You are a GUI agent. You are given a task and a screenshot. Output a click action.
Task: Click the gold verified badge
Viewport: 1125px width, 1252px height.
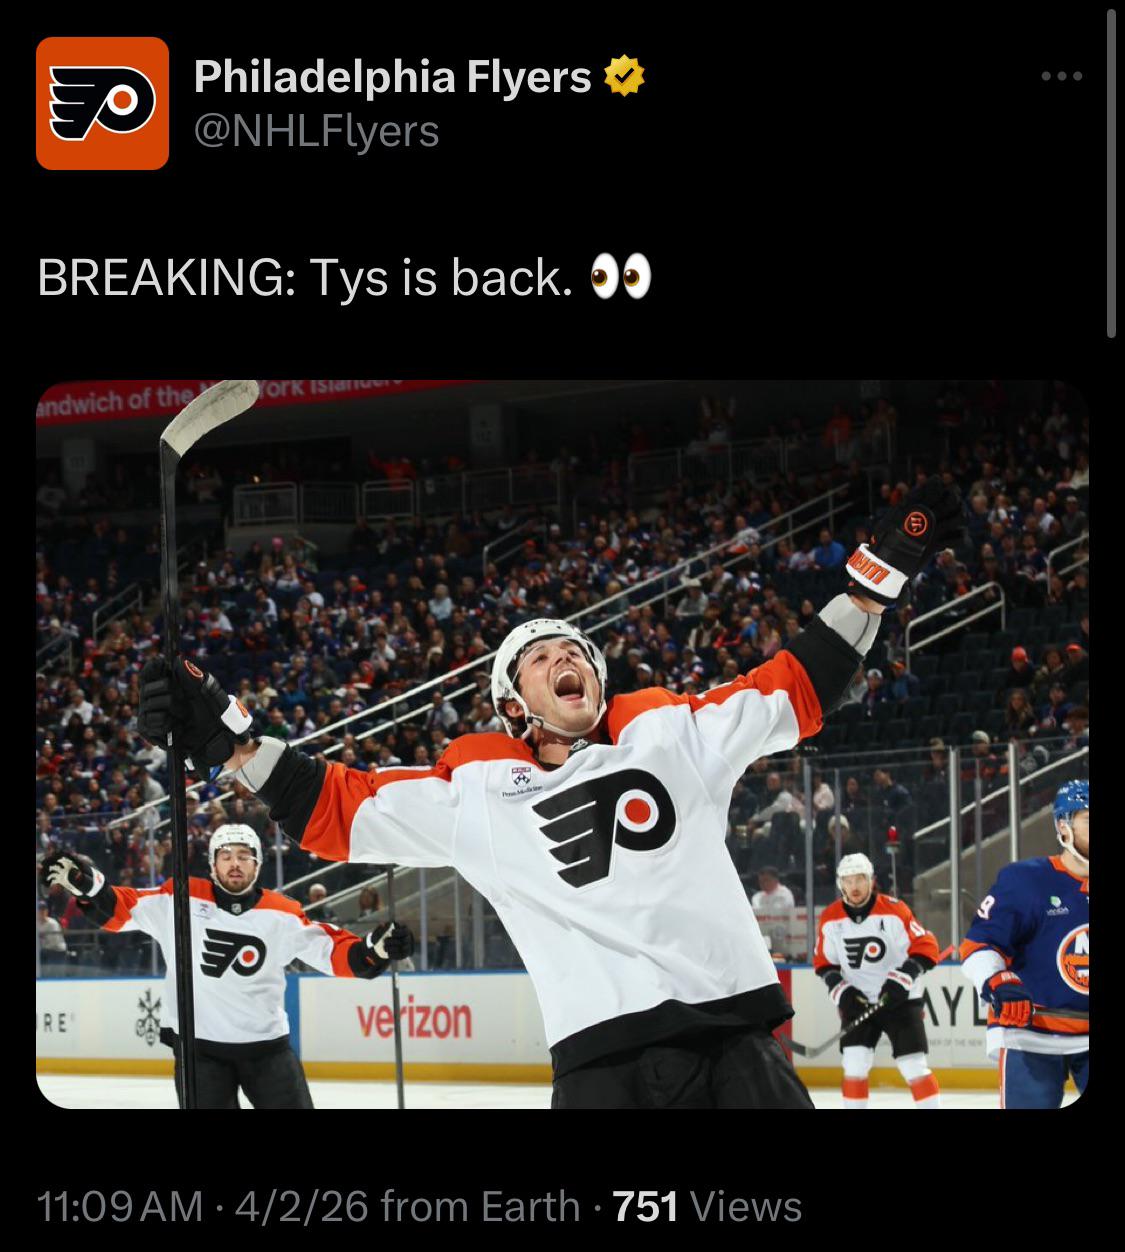(623, 77)
